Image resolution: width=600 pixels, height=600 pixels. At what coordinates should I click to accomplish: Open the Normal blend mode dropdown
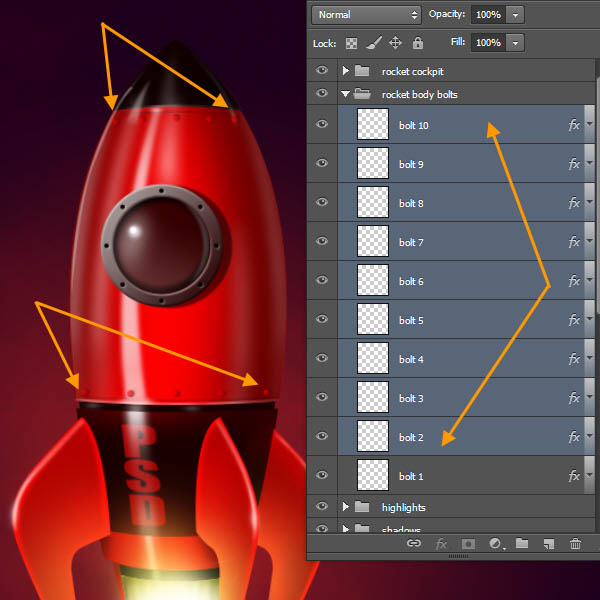[x=366, y=15]
